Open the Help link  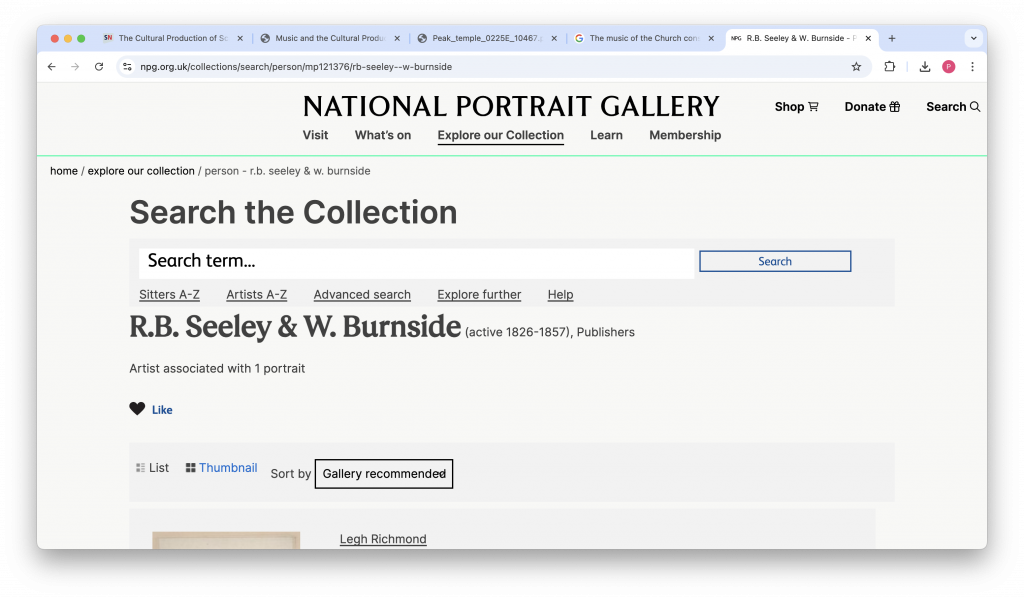(x=560, y=294)
